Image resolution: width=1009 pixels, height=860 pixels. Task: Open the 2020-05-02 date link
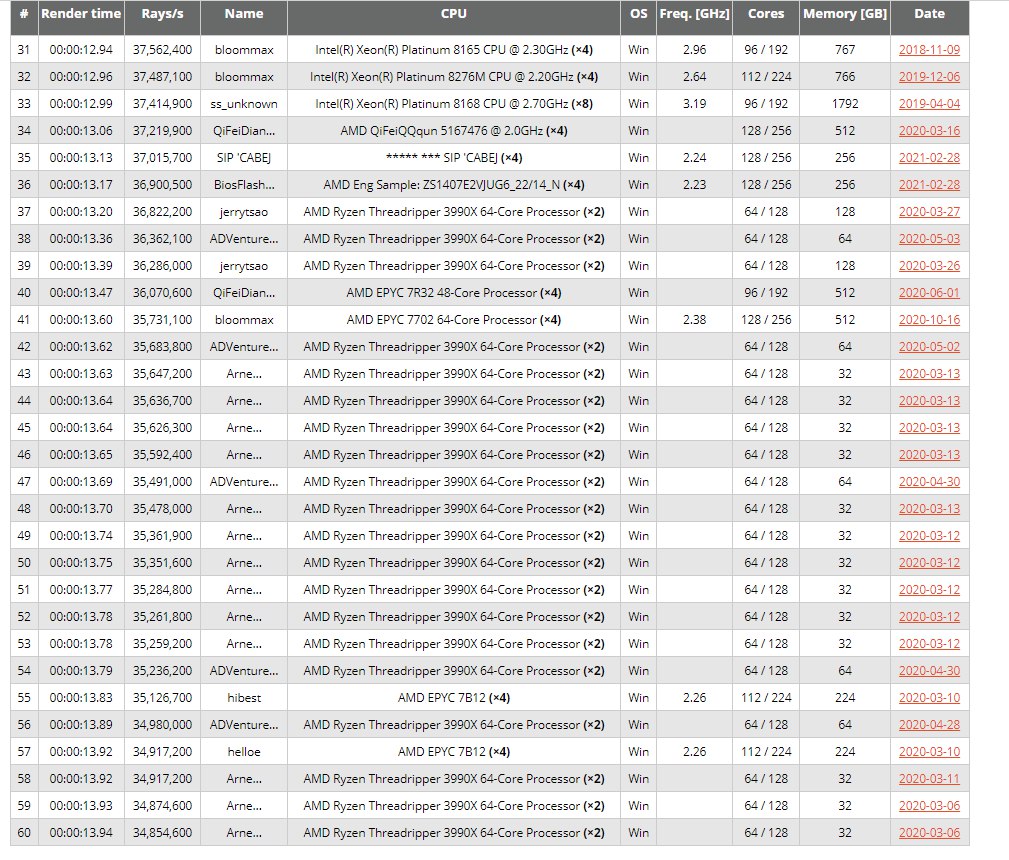pyautogui.click(x=929, y=347)
